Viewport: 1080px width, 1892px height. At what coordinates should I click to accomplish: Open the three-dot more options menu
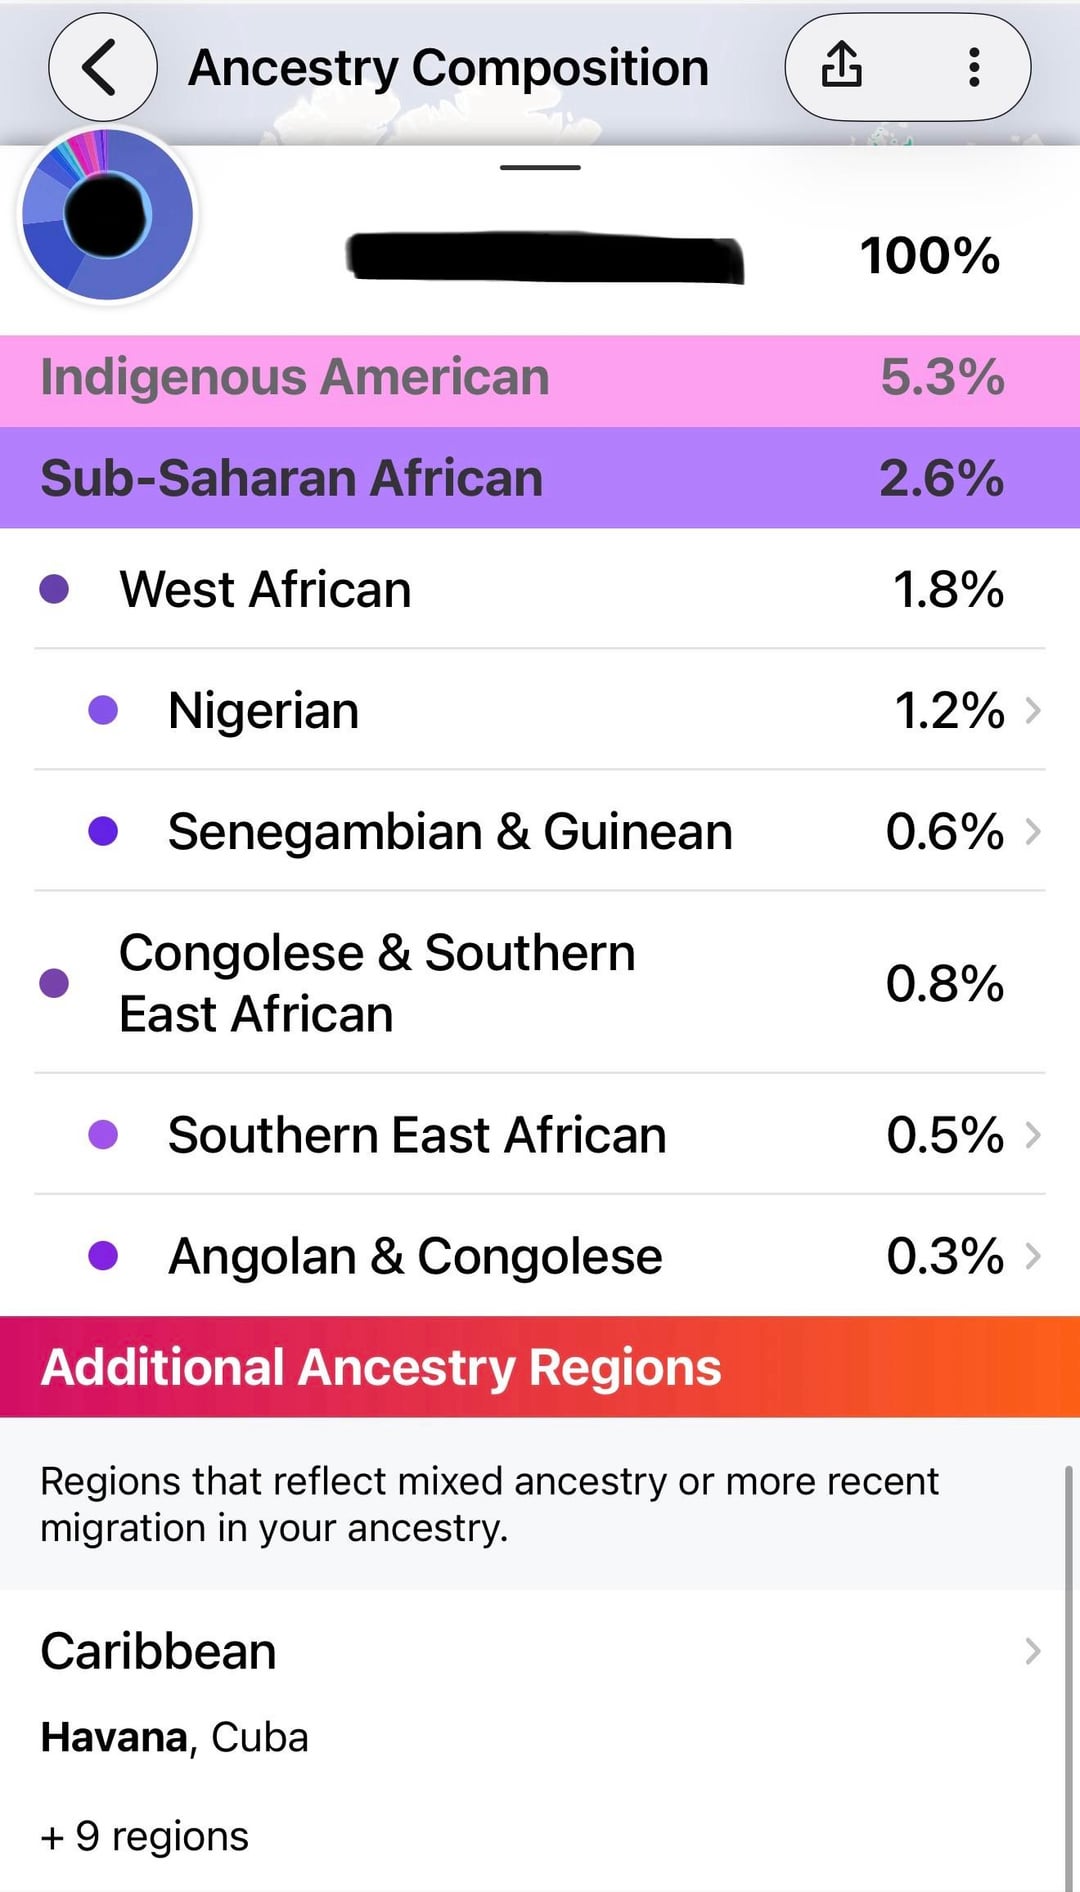tap(973, 67)
